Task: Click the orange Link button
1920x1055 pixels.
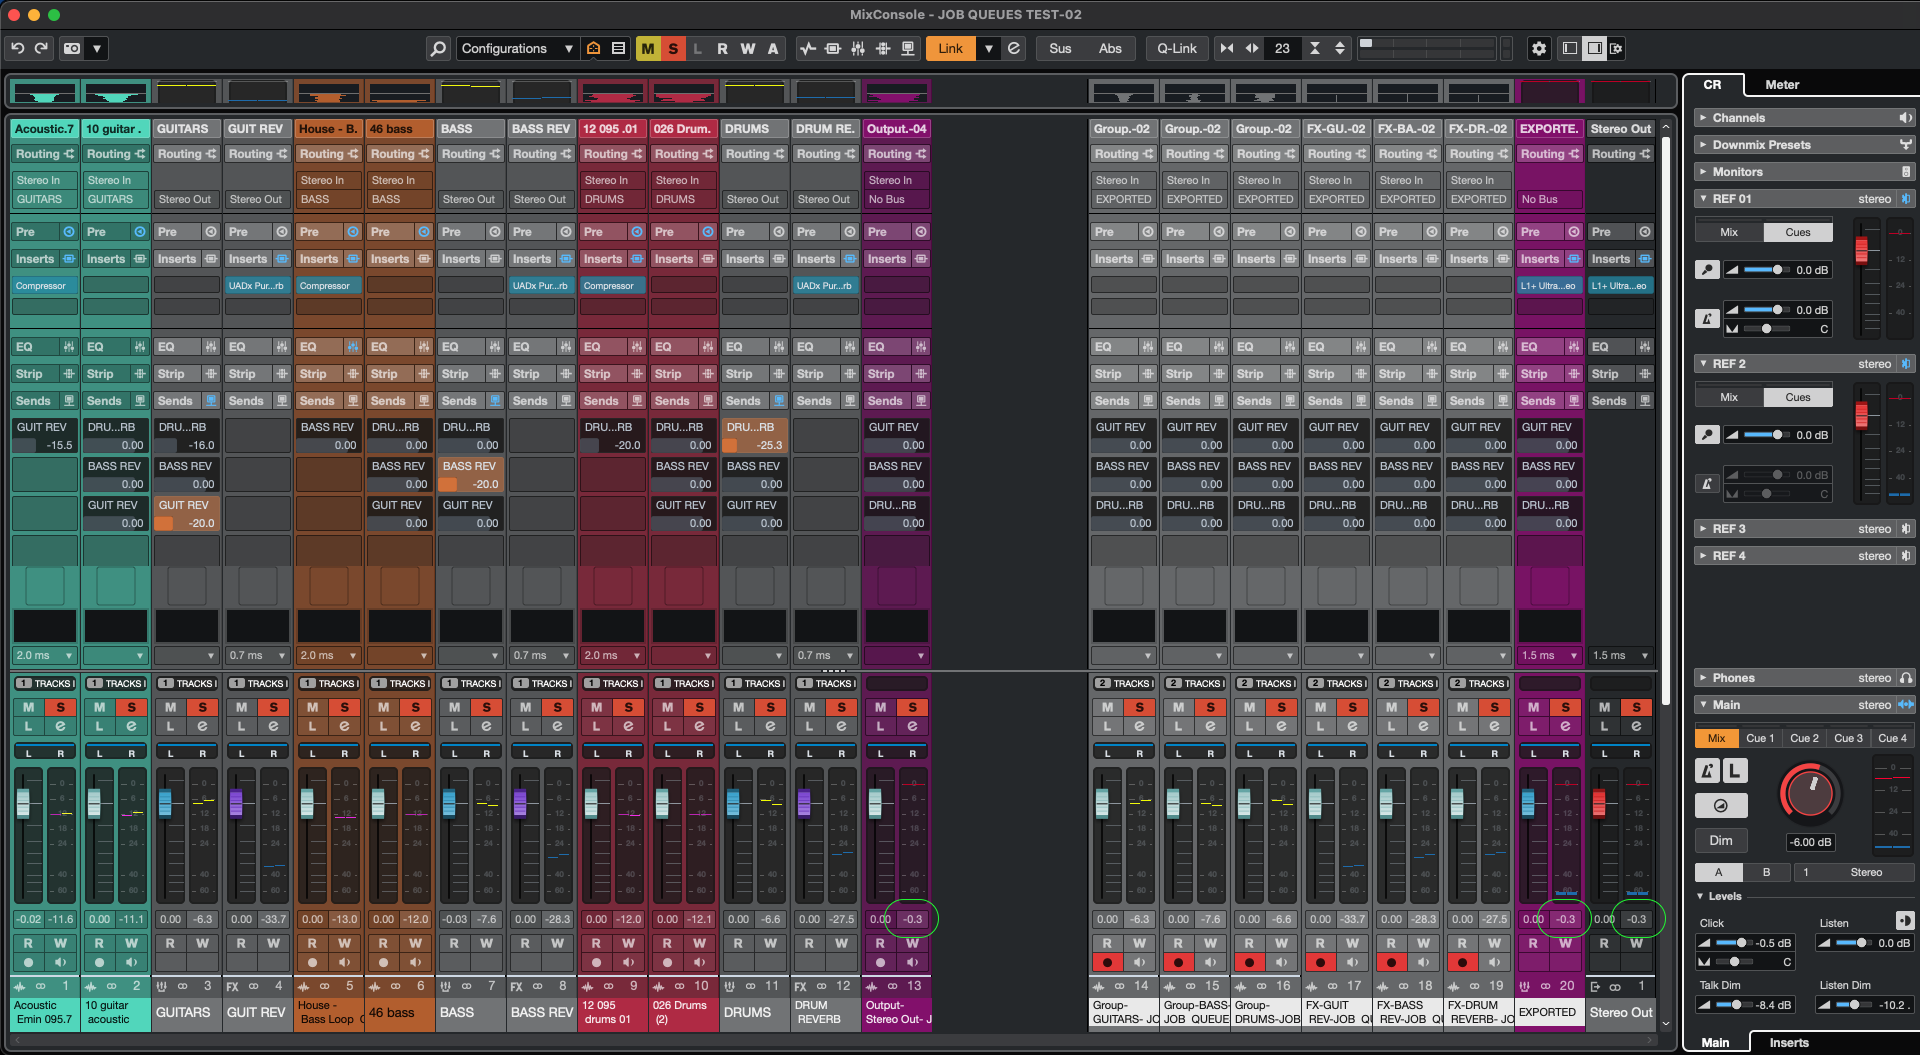Action: pyautogui.click(x=950, y=48)
